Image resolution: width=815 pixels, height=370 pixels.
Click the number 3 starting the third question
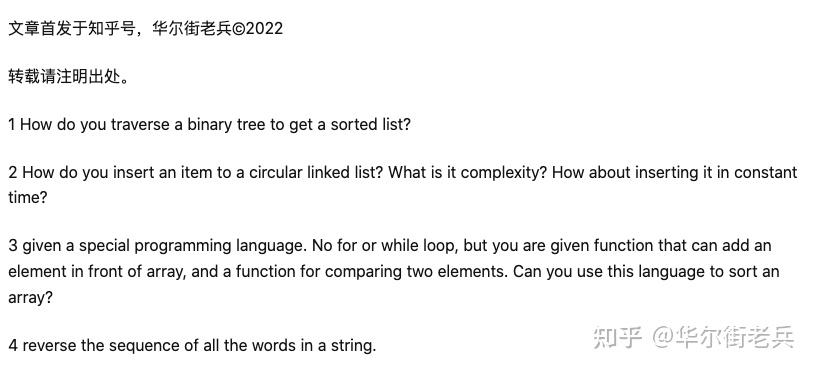[13, 245]
